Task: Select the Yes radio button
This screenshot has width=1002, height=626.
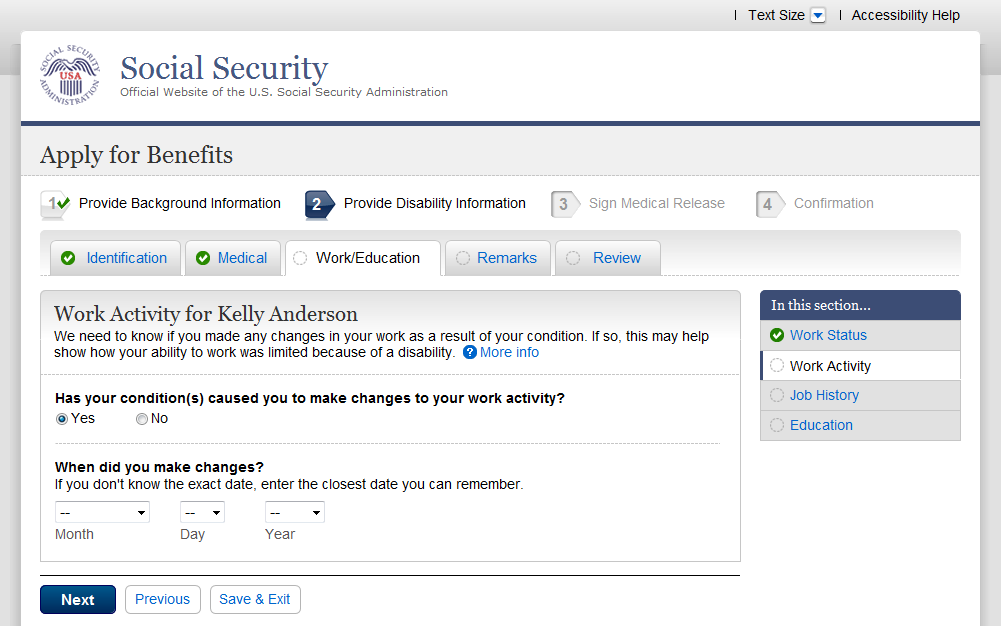Action: (x=62, y=419)
